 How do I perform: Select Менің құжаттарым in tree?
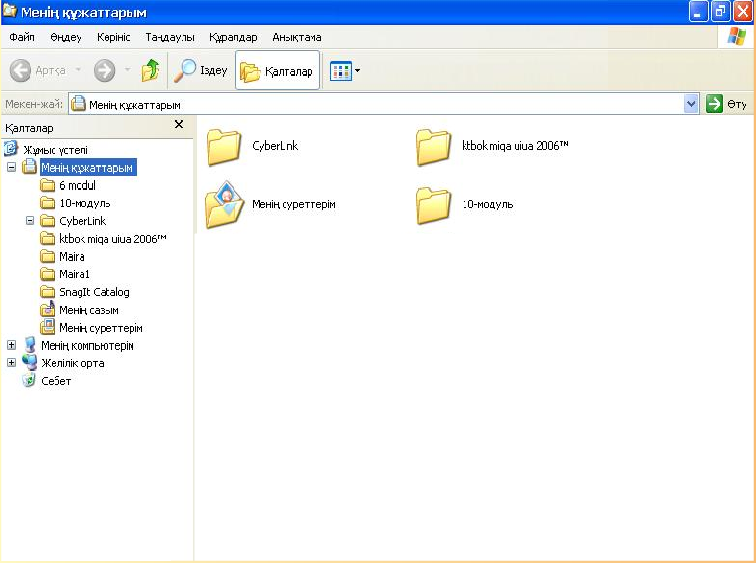click(x=87, y=168)
